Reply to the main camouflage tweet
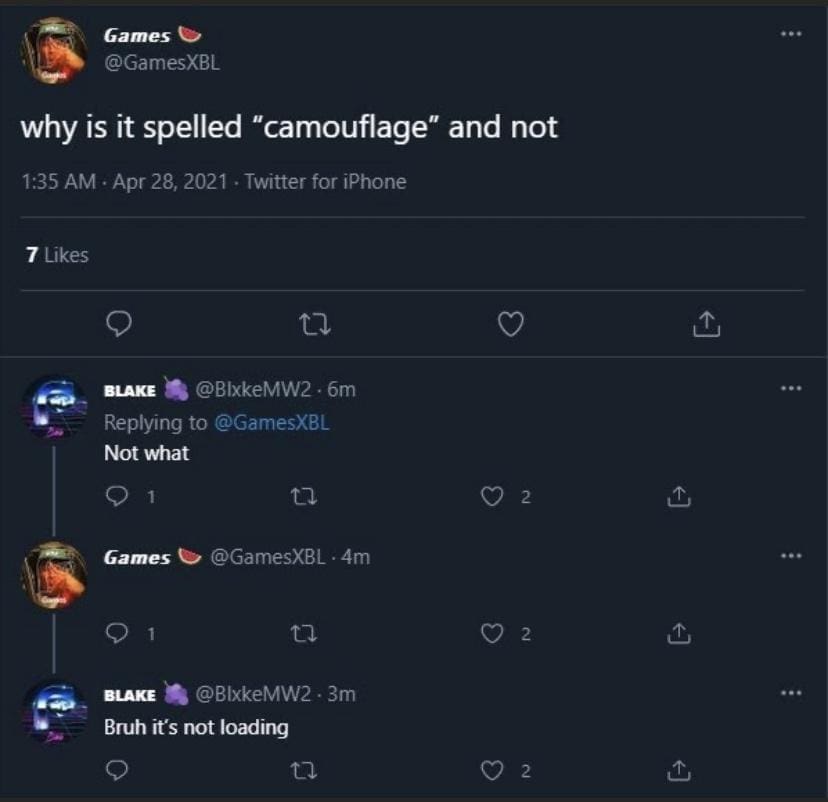The image size is (828, 802). click(x=120, y=324)
